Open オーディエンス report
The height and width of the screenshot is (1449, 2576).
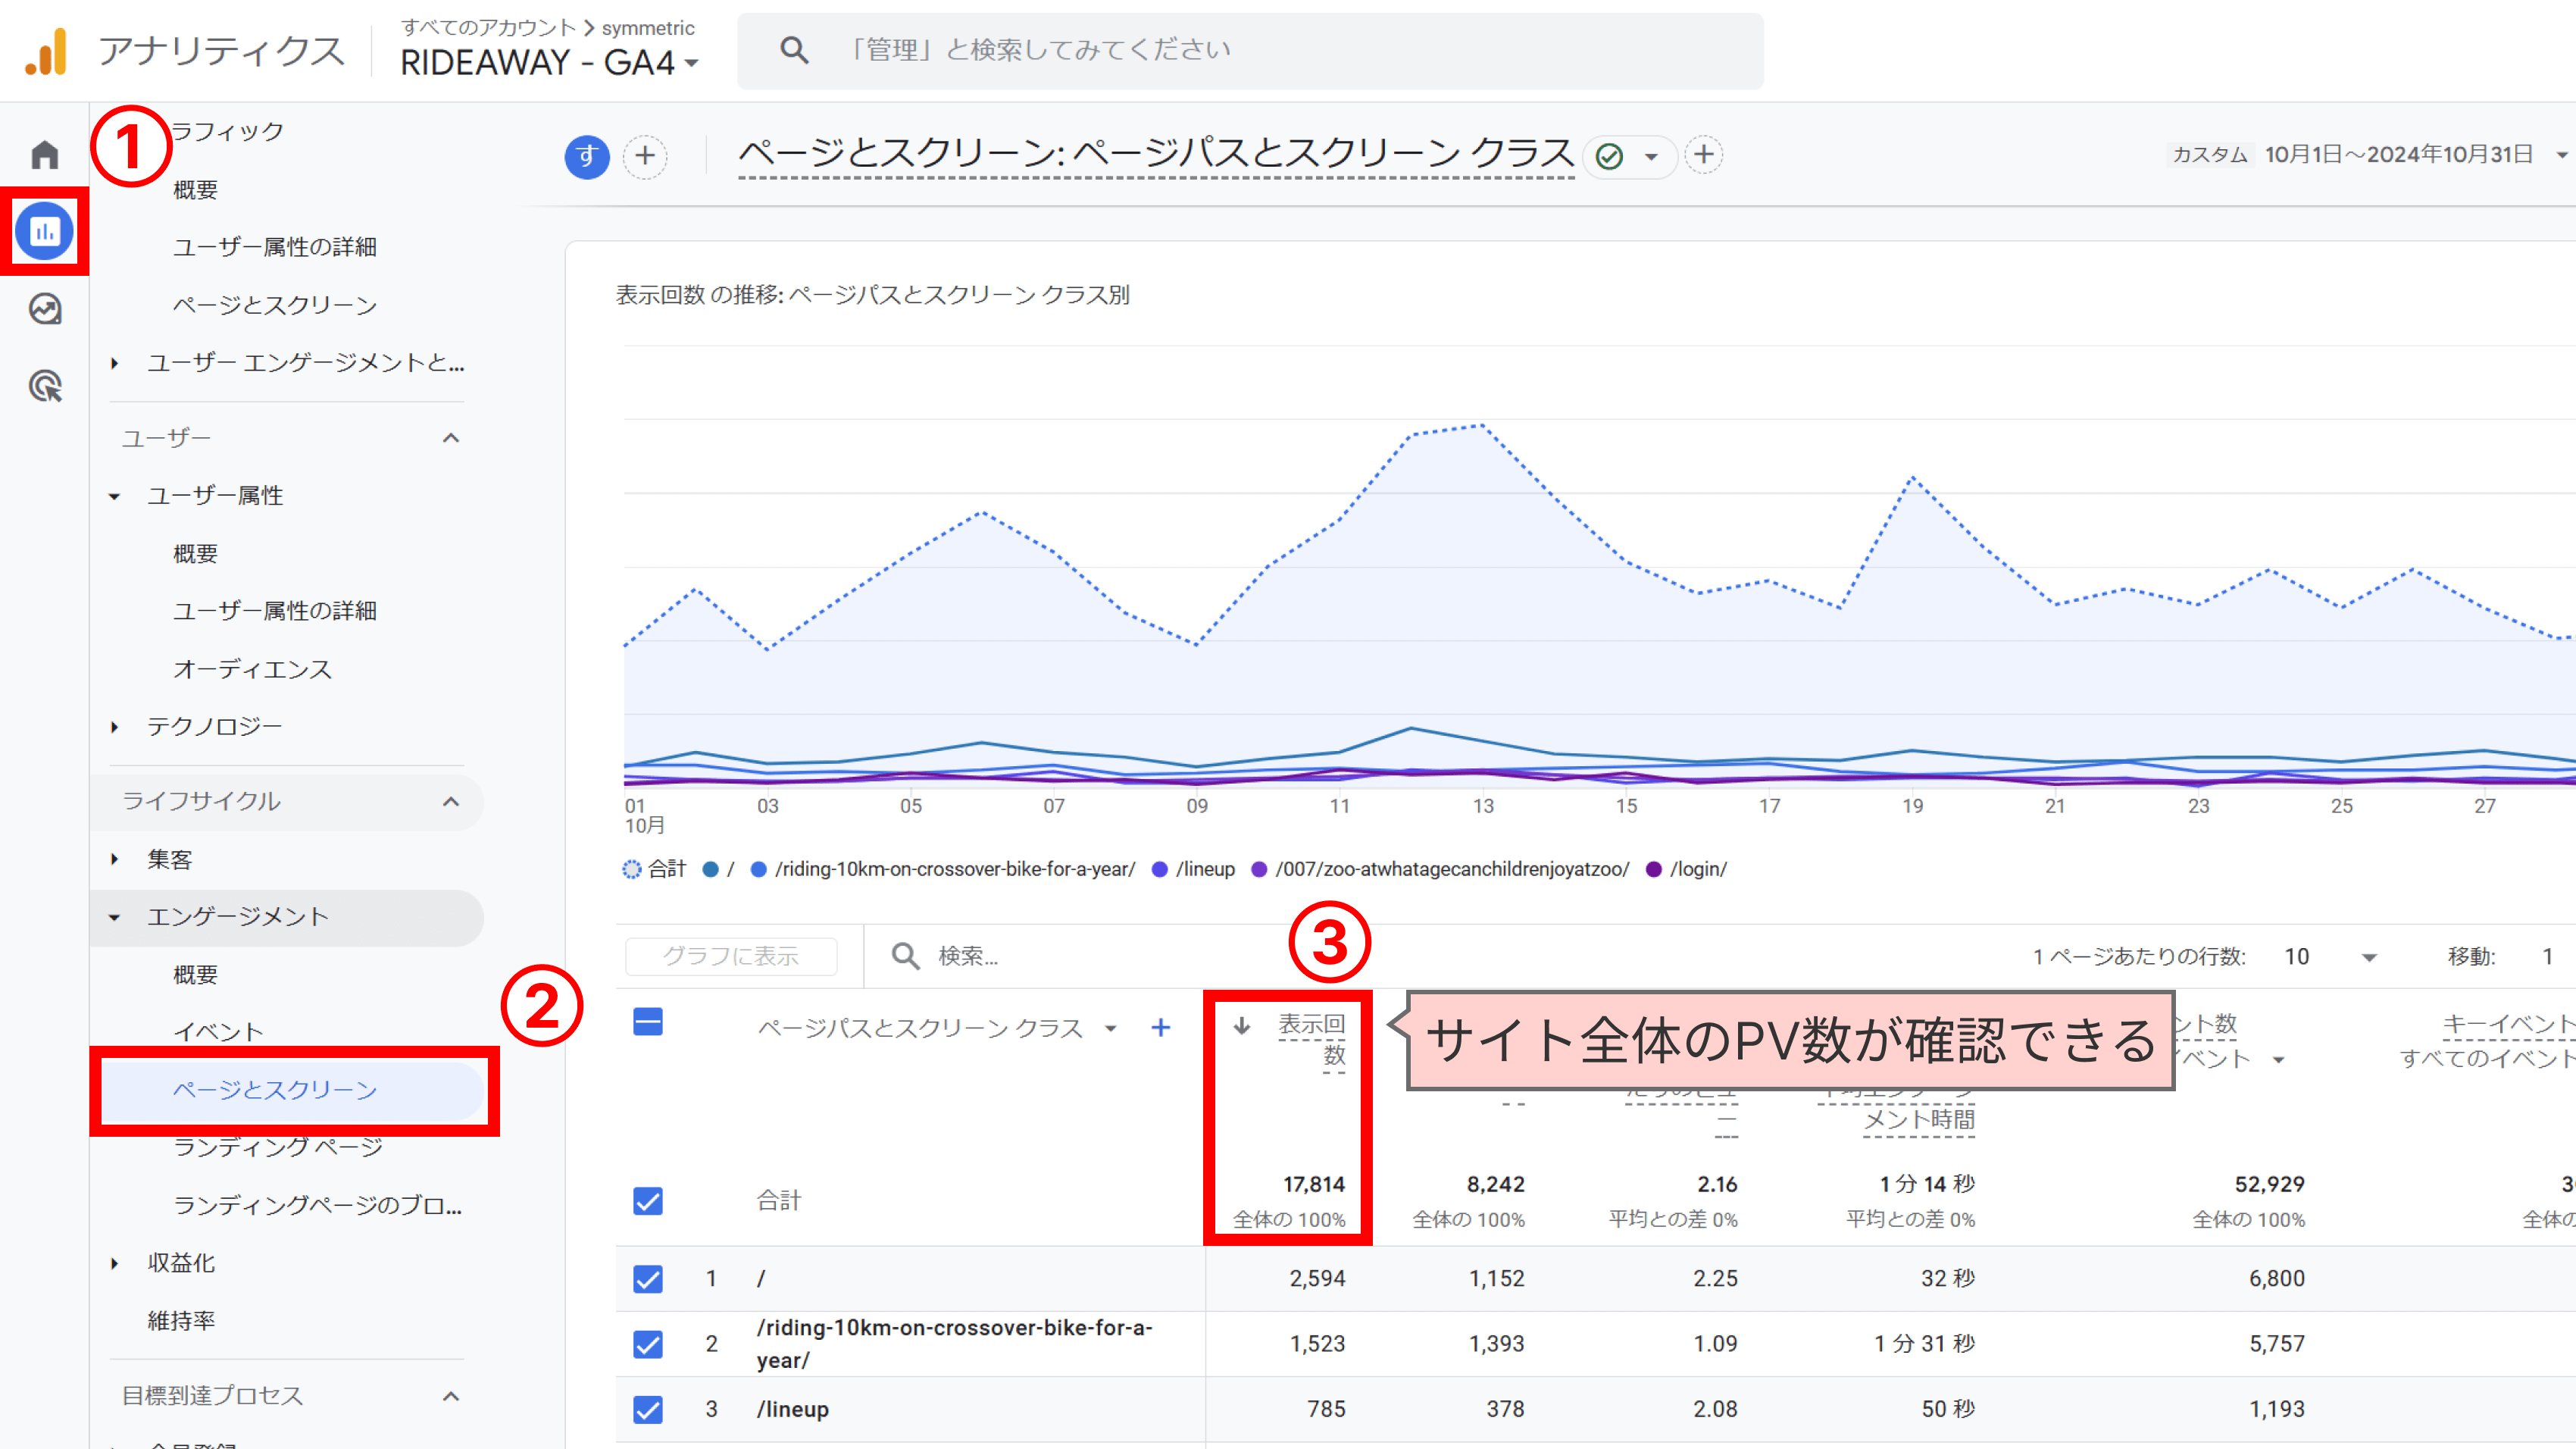point(252,669)
